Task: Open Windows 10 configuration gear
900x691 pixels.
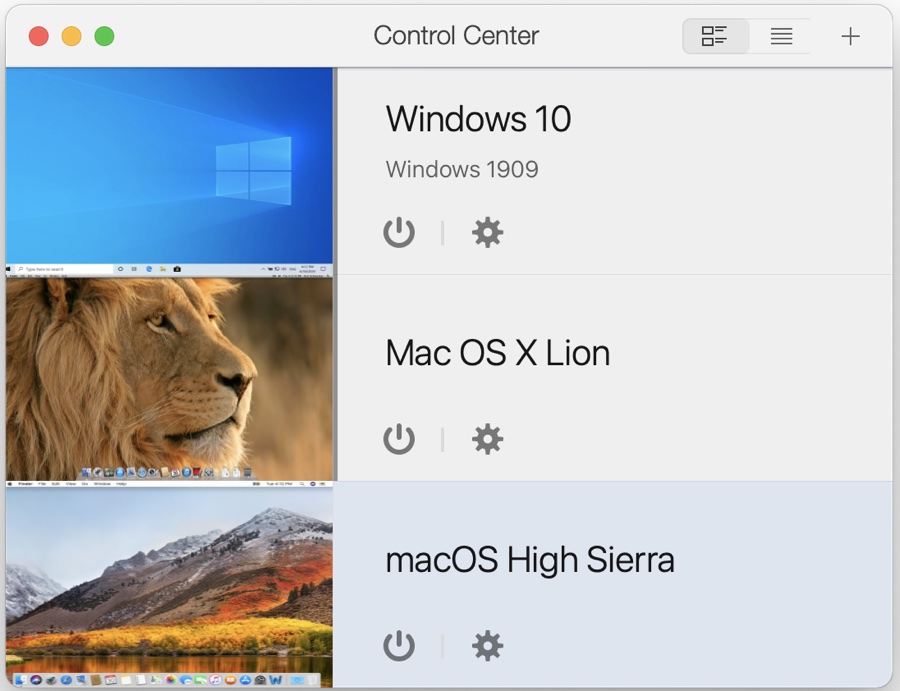Action: point(487,232)
